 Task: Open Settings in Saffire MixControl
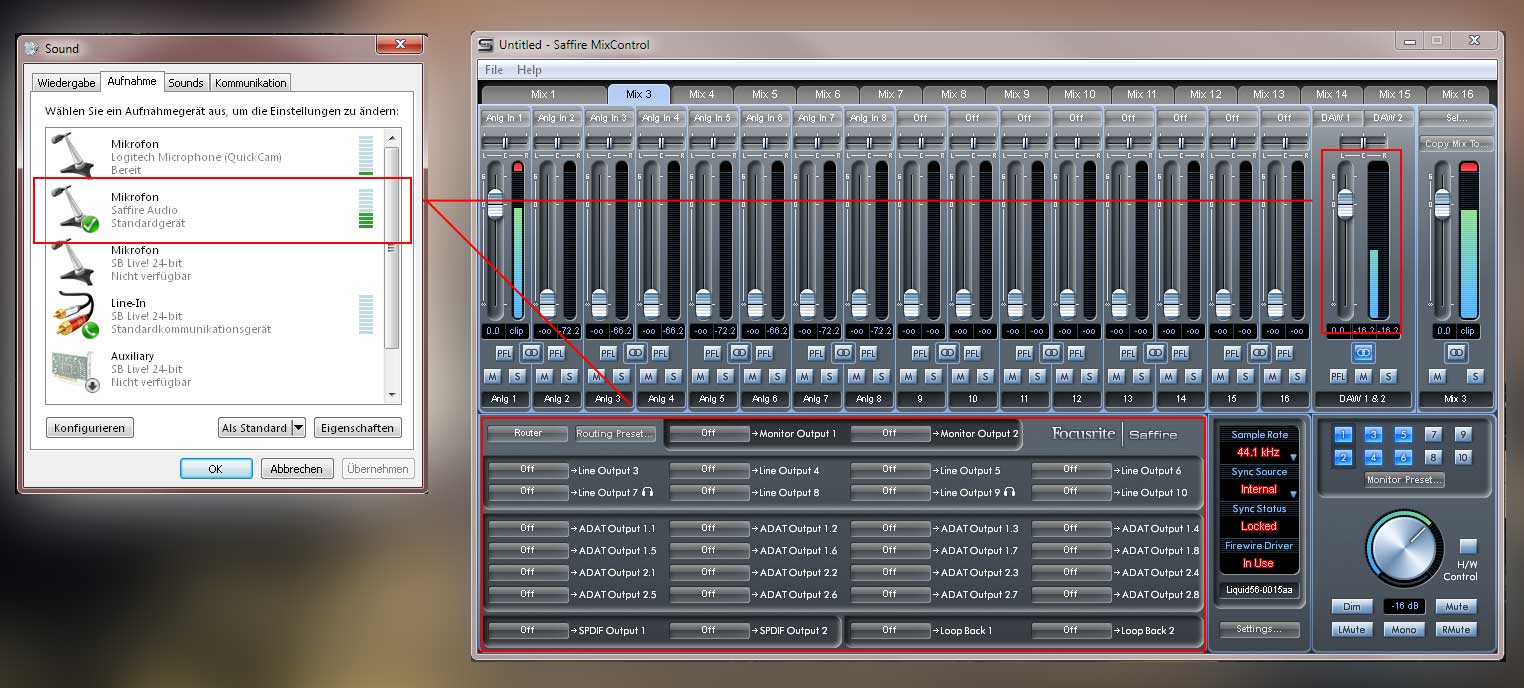[1259, 629]
